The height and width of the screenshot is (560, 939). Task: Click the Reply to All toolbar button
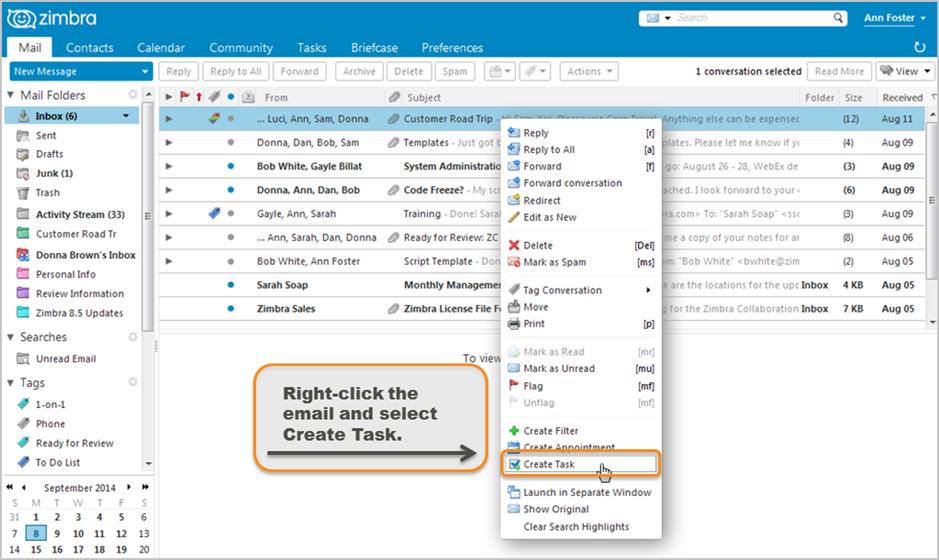pyautogui.click(x=236, y=71)
